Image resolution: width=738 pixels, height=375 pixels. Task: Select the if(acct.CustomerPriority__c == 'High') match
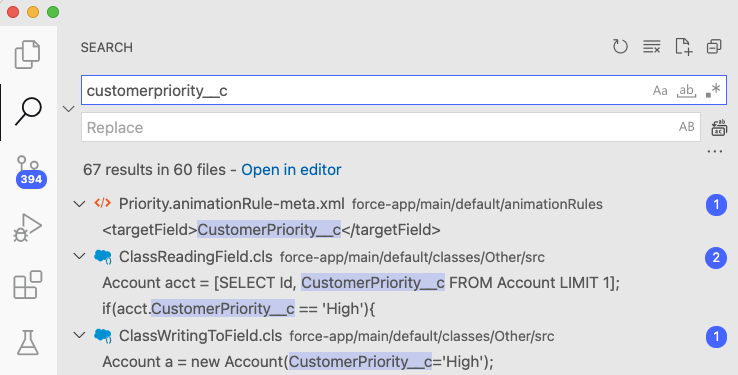pyautogui.click(x=239, y=309)
